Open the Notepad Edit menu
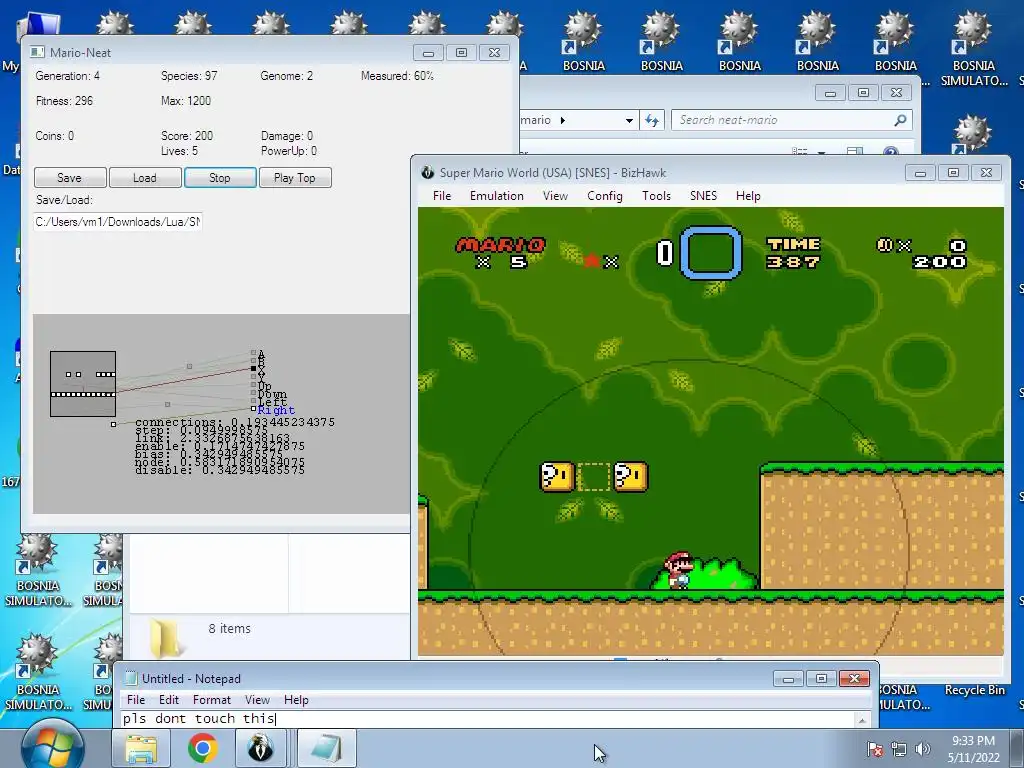The height and width of the screenshot is (768, 1024). (x=168, y=699)
